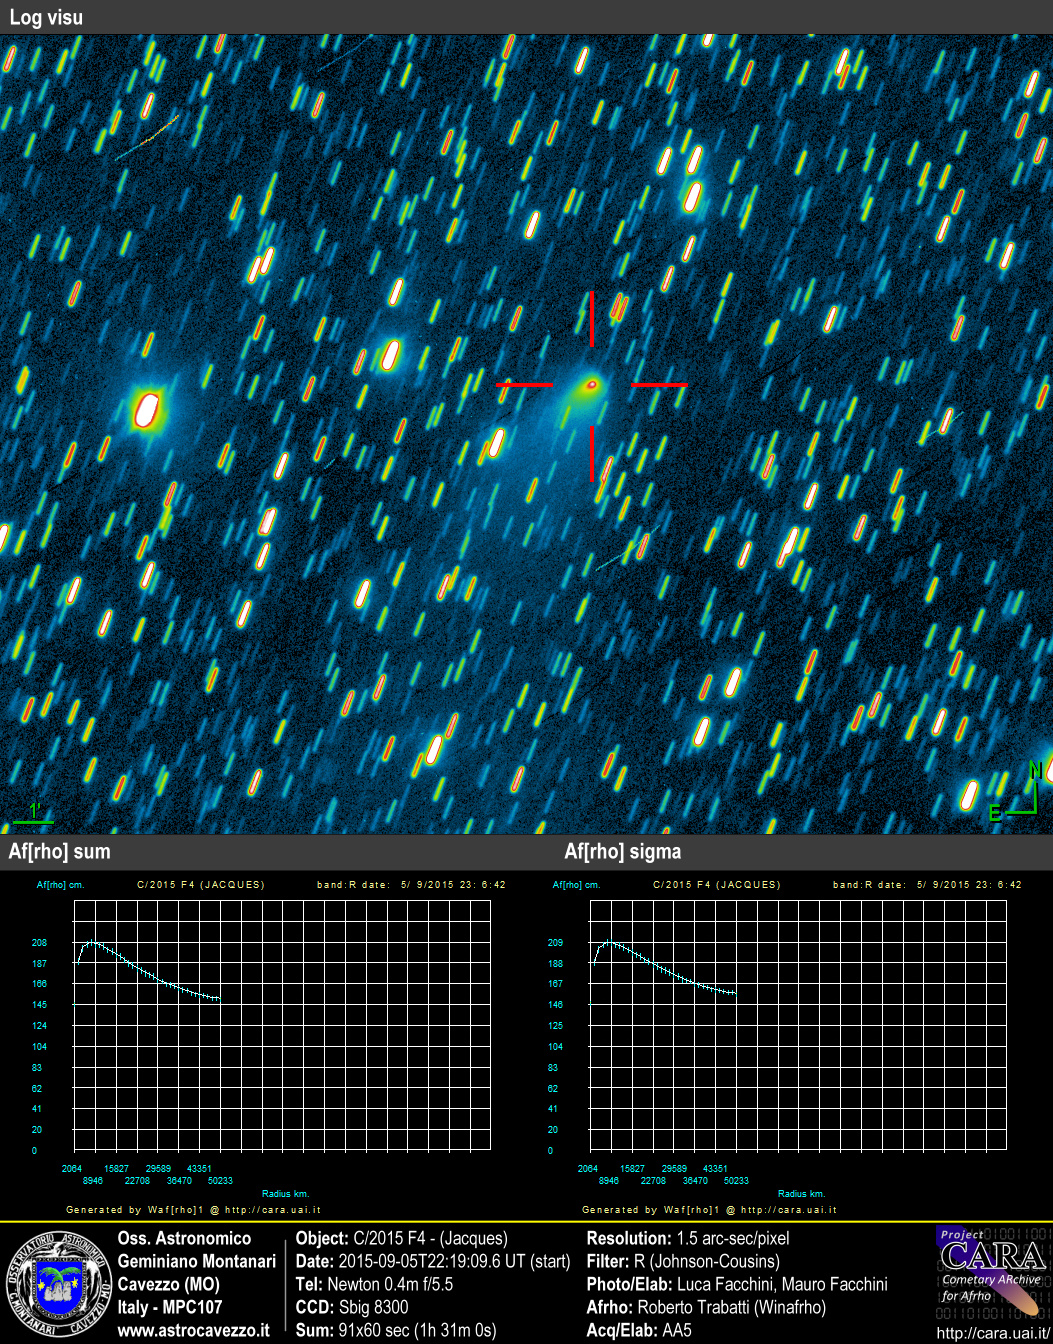Click the peak of the Af[rho] sigma curve
This screenshot has height=1344, width=1053.
tap(607, 942)
